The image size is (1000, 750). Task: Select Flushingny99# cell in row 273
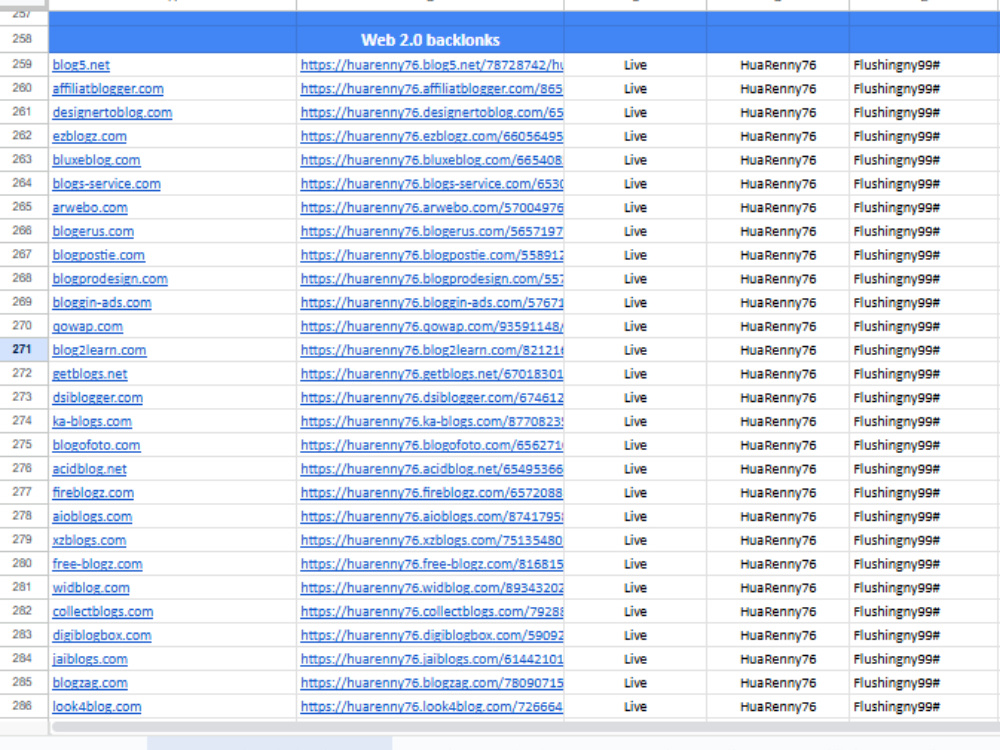click(925, 397)
